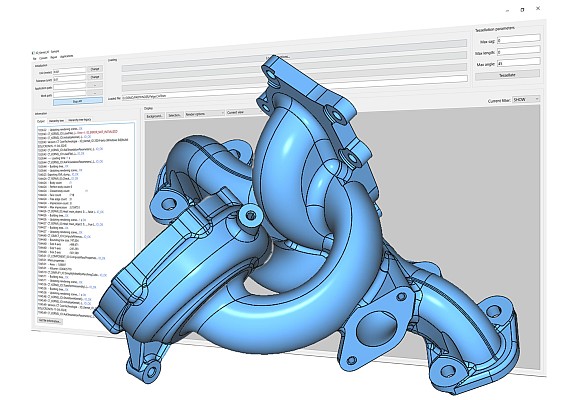Open the Convert menu
Screen dimensions: 578x400
[43, 58]
